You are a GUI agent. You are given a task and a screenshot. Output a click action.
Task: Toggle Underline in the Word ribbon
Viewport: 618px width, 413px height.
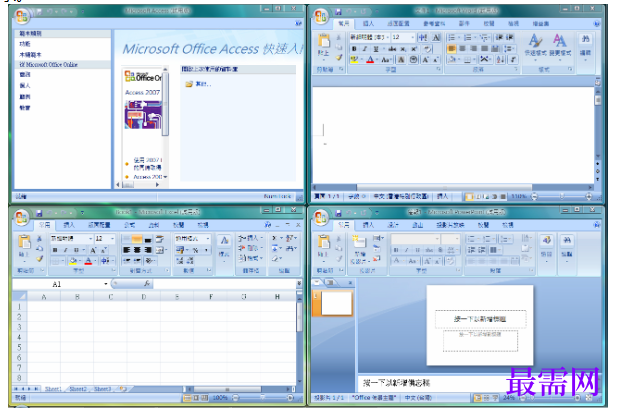click(376, 49)
